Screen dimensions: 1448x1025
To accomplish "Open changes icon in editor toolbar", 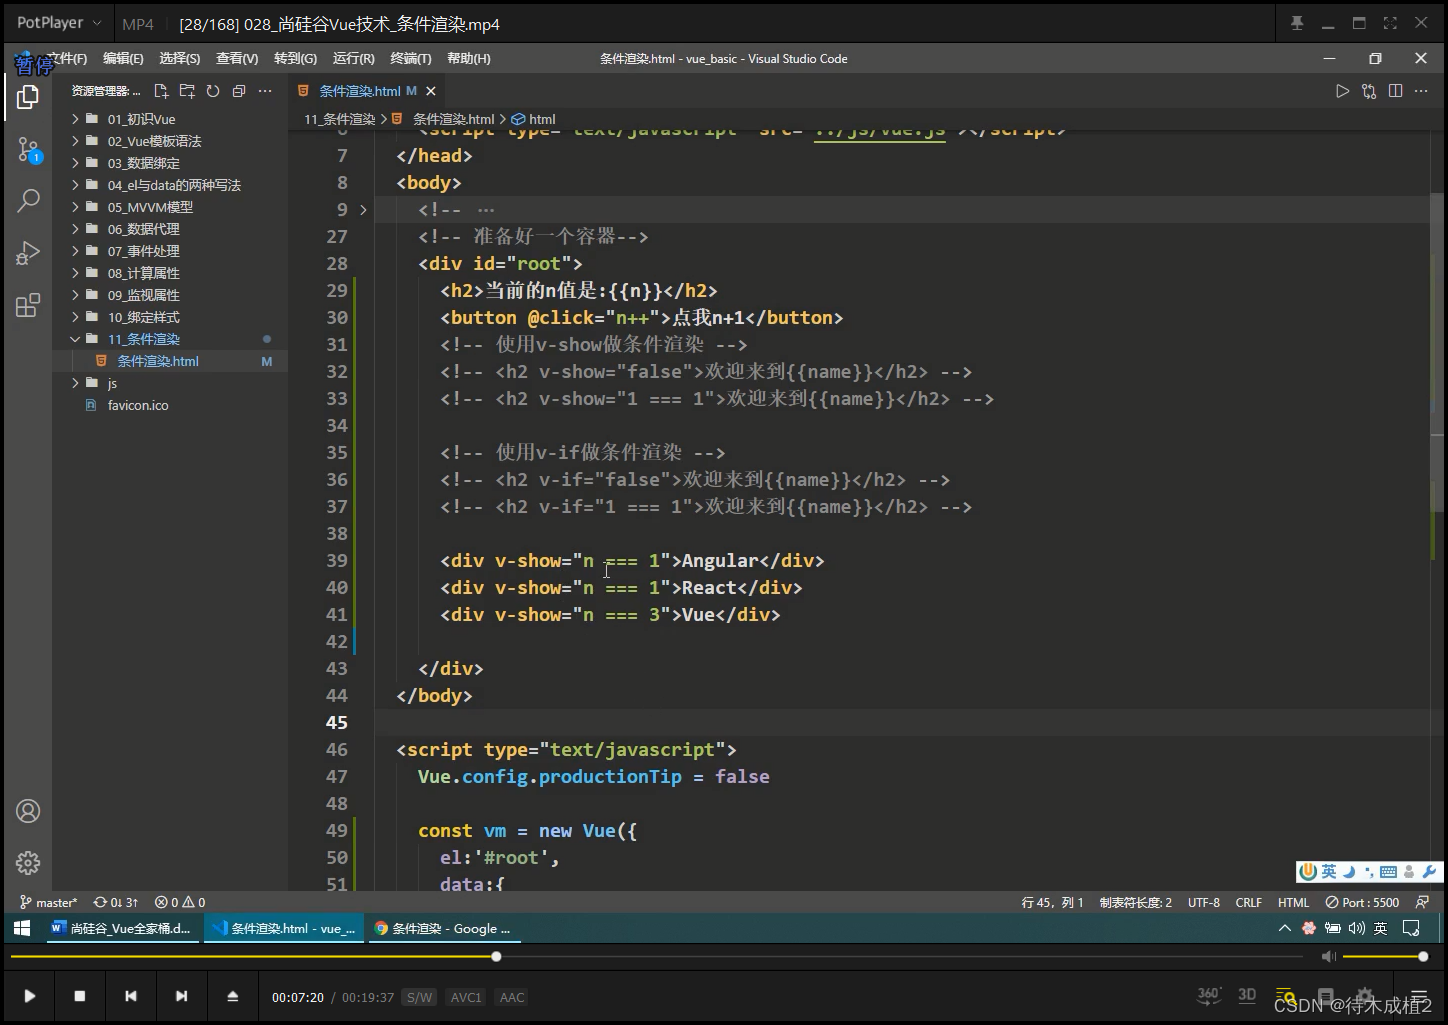I will click(x=1369, y=91).
